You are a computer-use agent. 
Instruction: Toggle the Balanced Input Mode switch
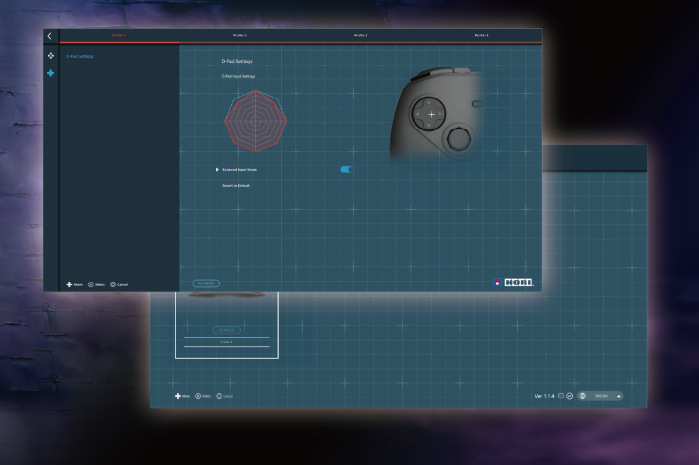tap(347, 169)
